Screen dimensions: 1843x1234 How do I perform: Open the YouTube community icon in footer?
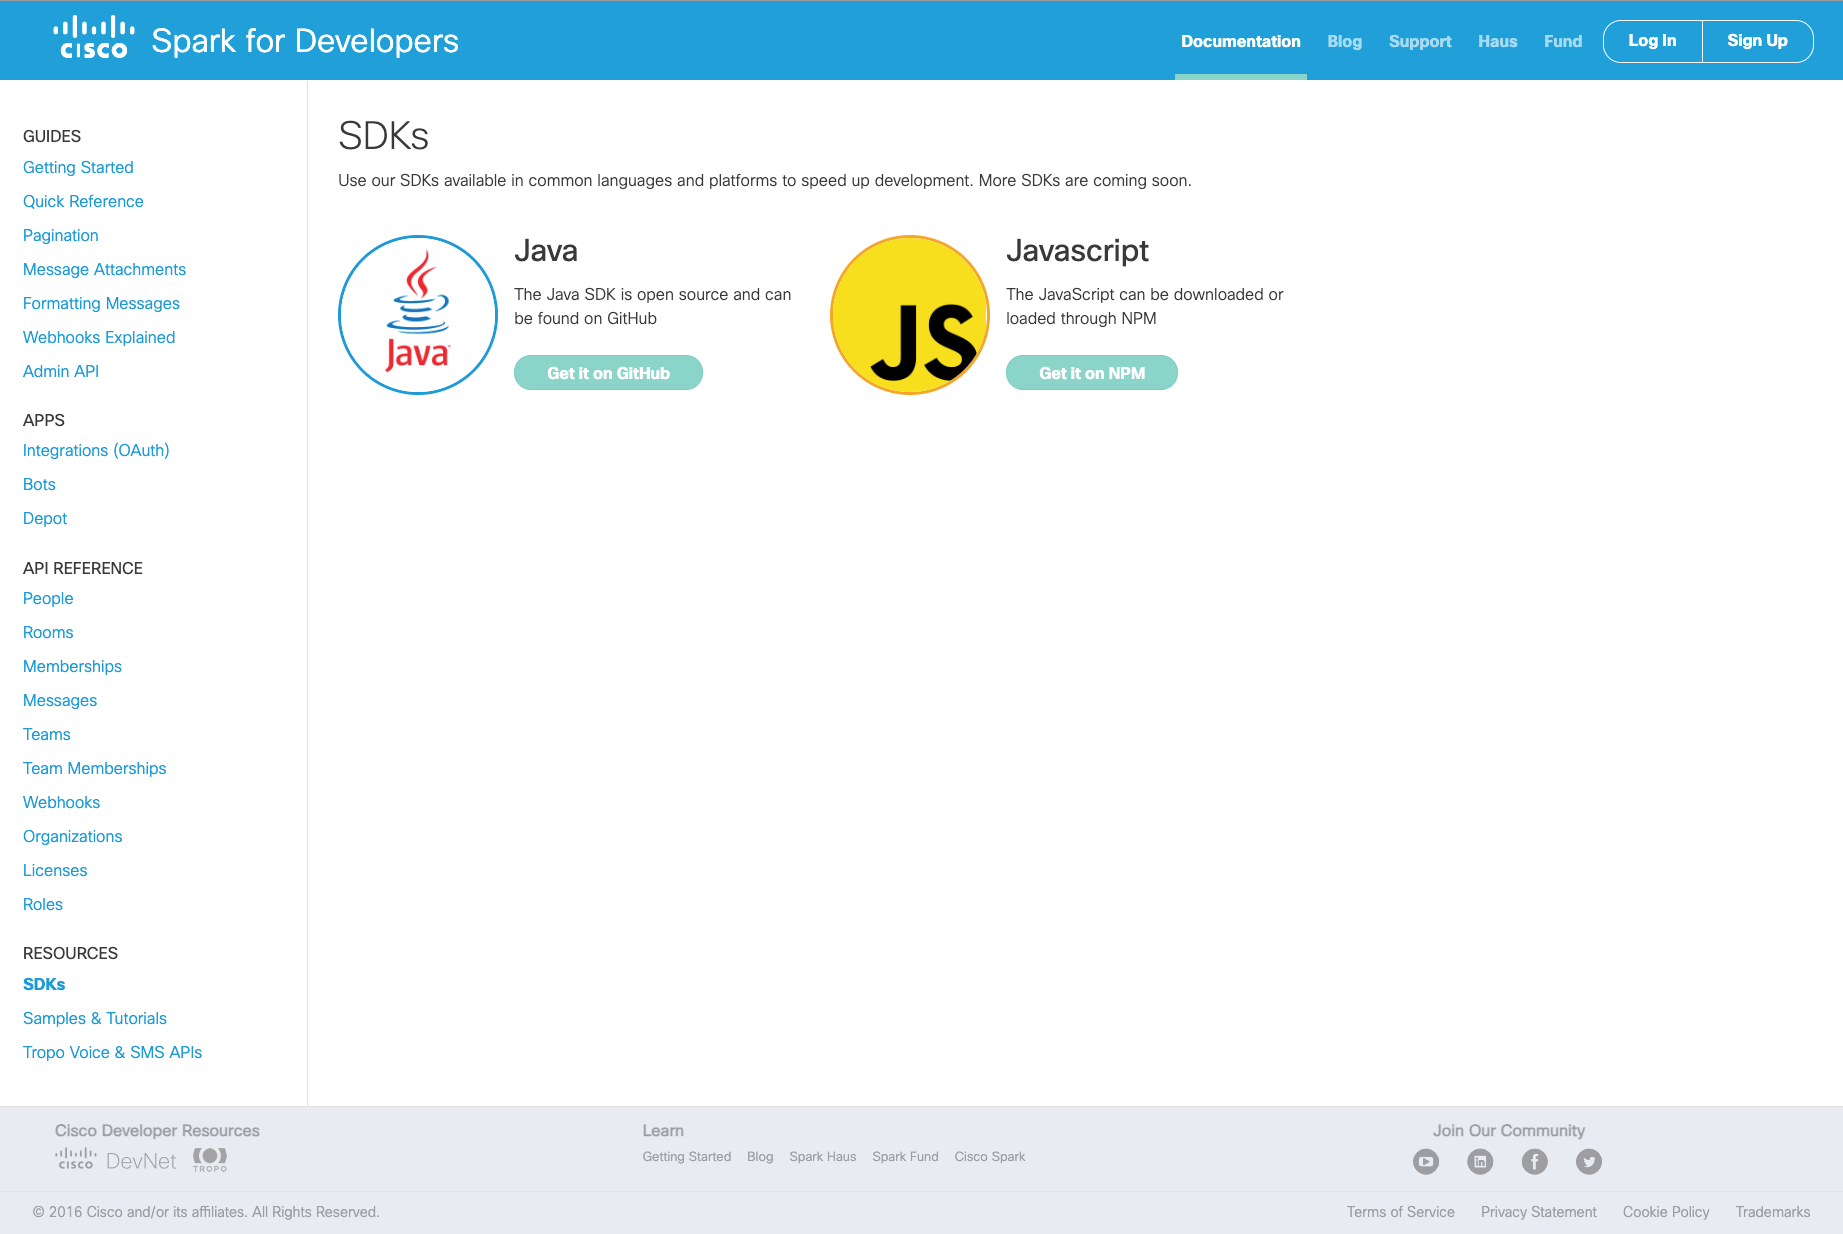1426,1161
